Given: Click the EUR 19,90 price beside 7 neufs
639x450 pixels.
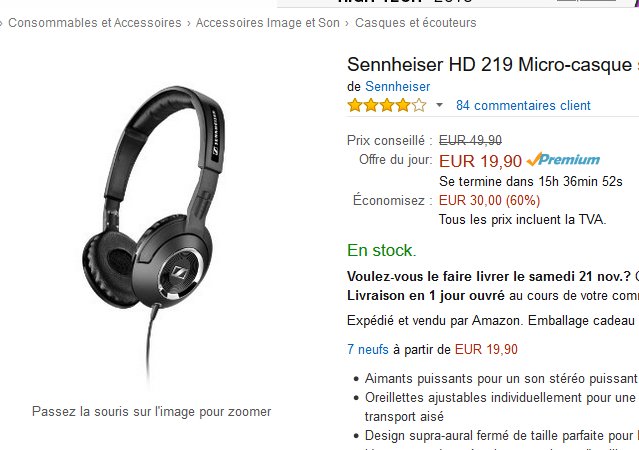Looking at the screenshot, I should pyautogui.click(x=486, y=349).
